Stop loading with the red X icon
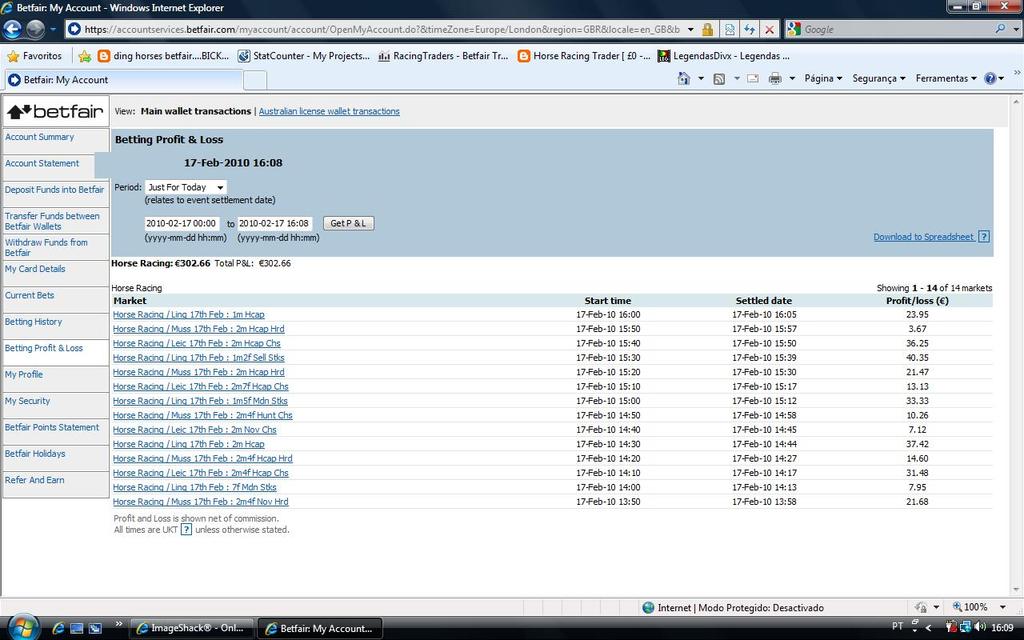Image resolution: width=1024 pixels, height=640 pixels. pos(769,29)
